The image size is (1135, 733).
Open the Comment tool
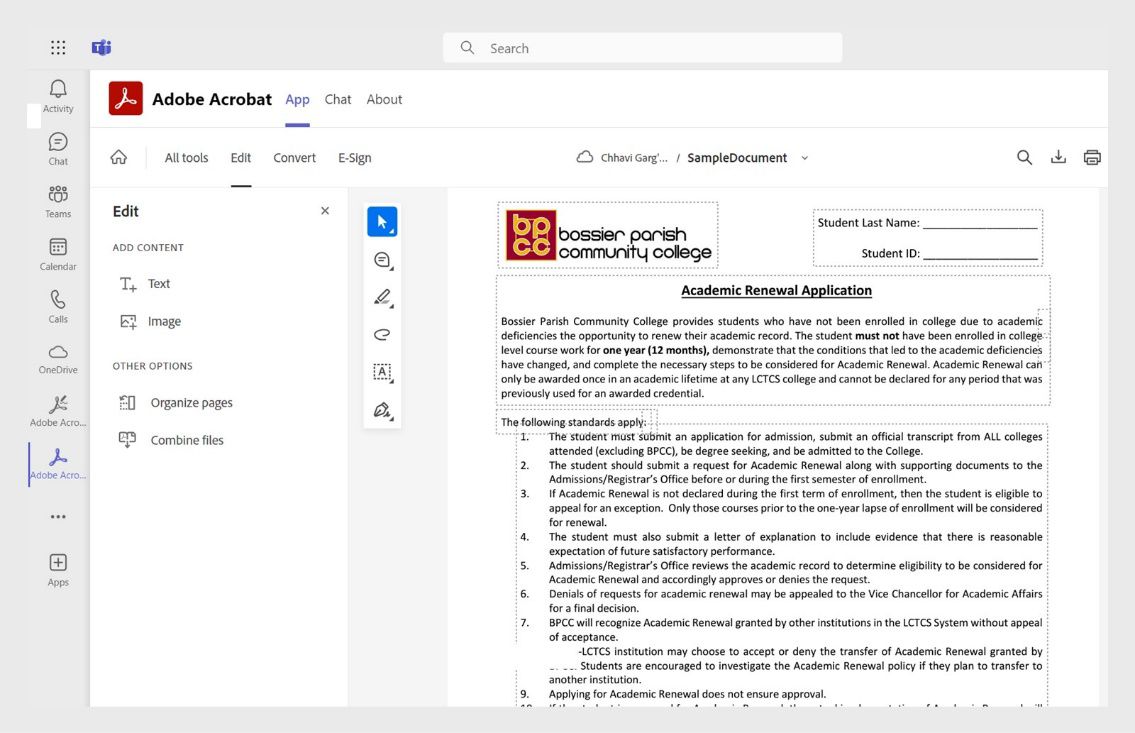click(x=380, y=258)
